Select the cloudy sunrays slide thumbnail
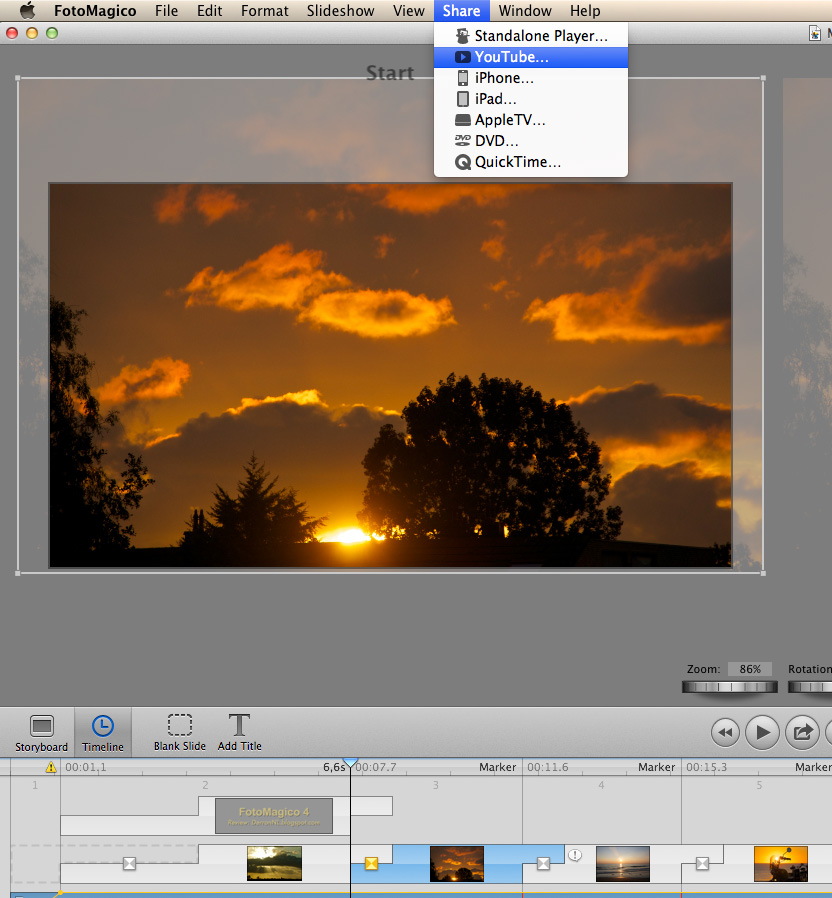 tap(274, 863)
